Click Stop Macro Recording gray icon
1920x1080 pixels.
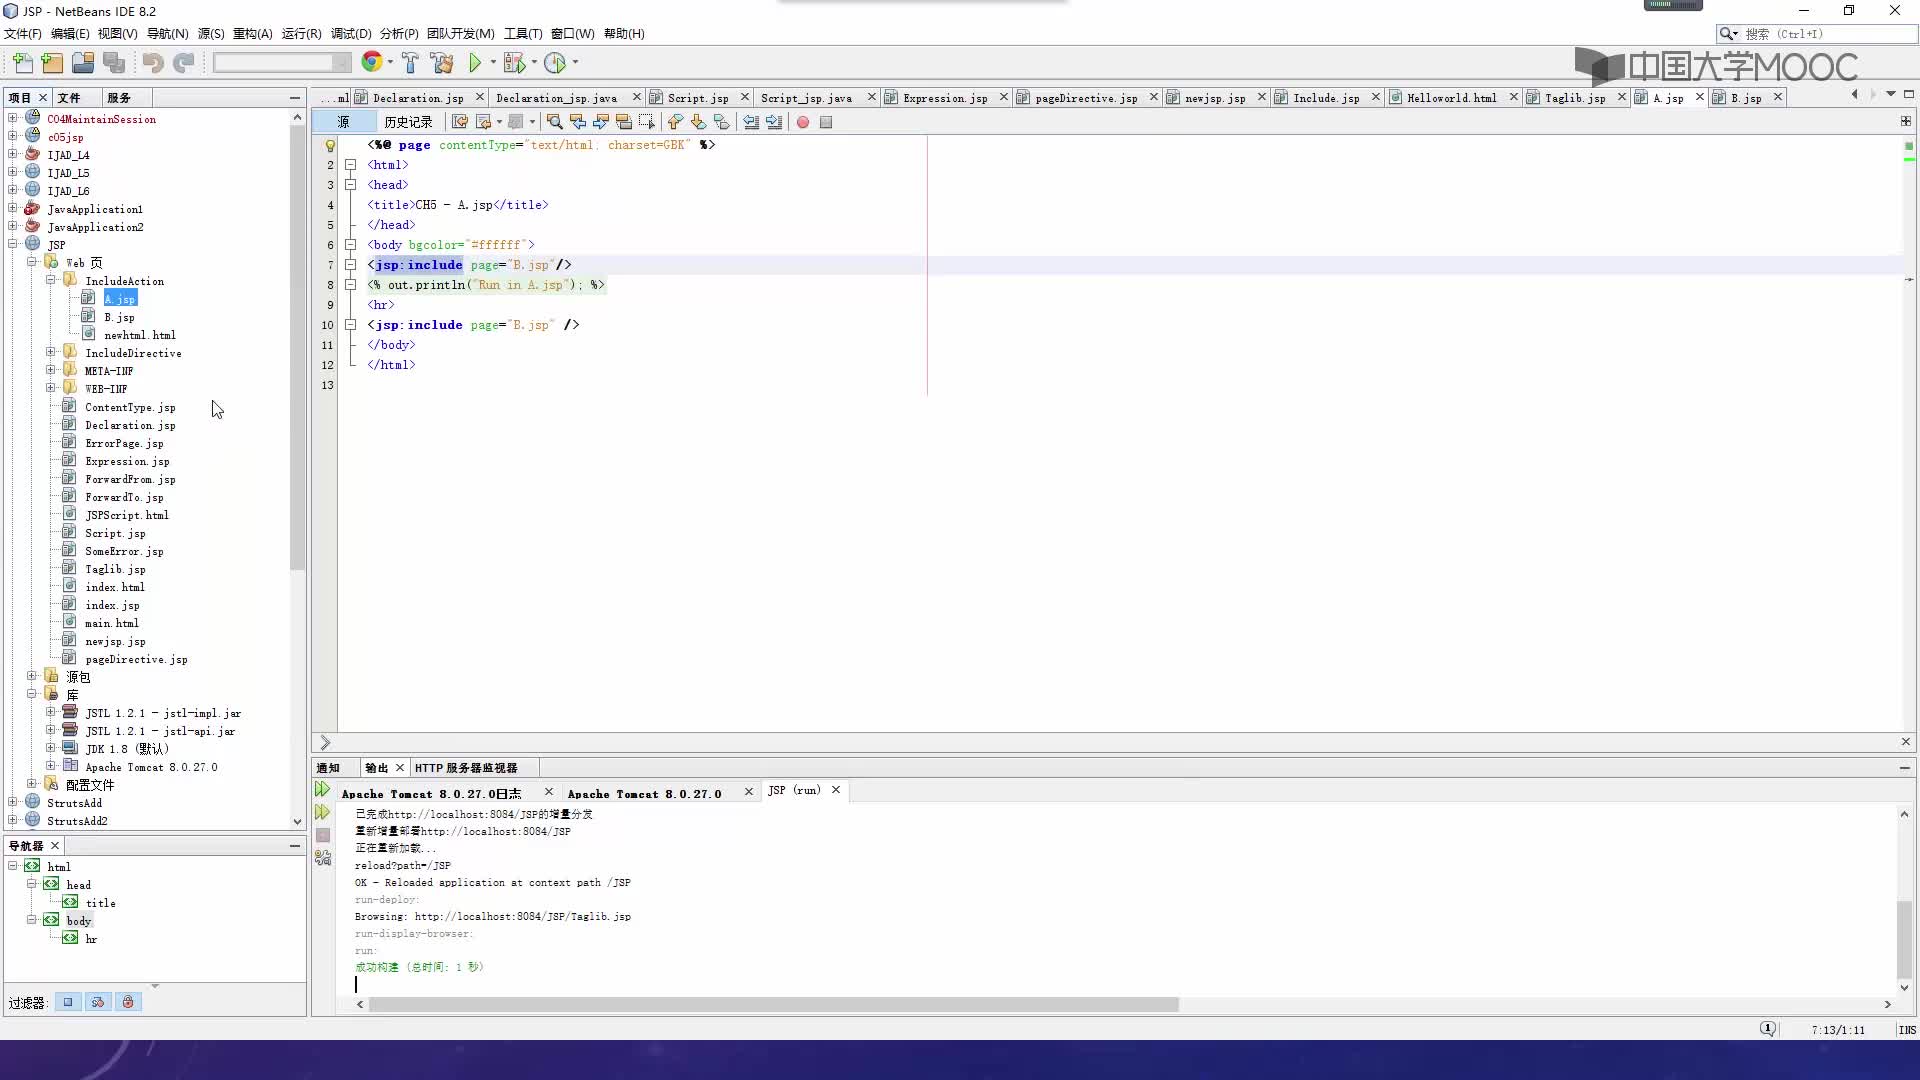coord(826,122)
